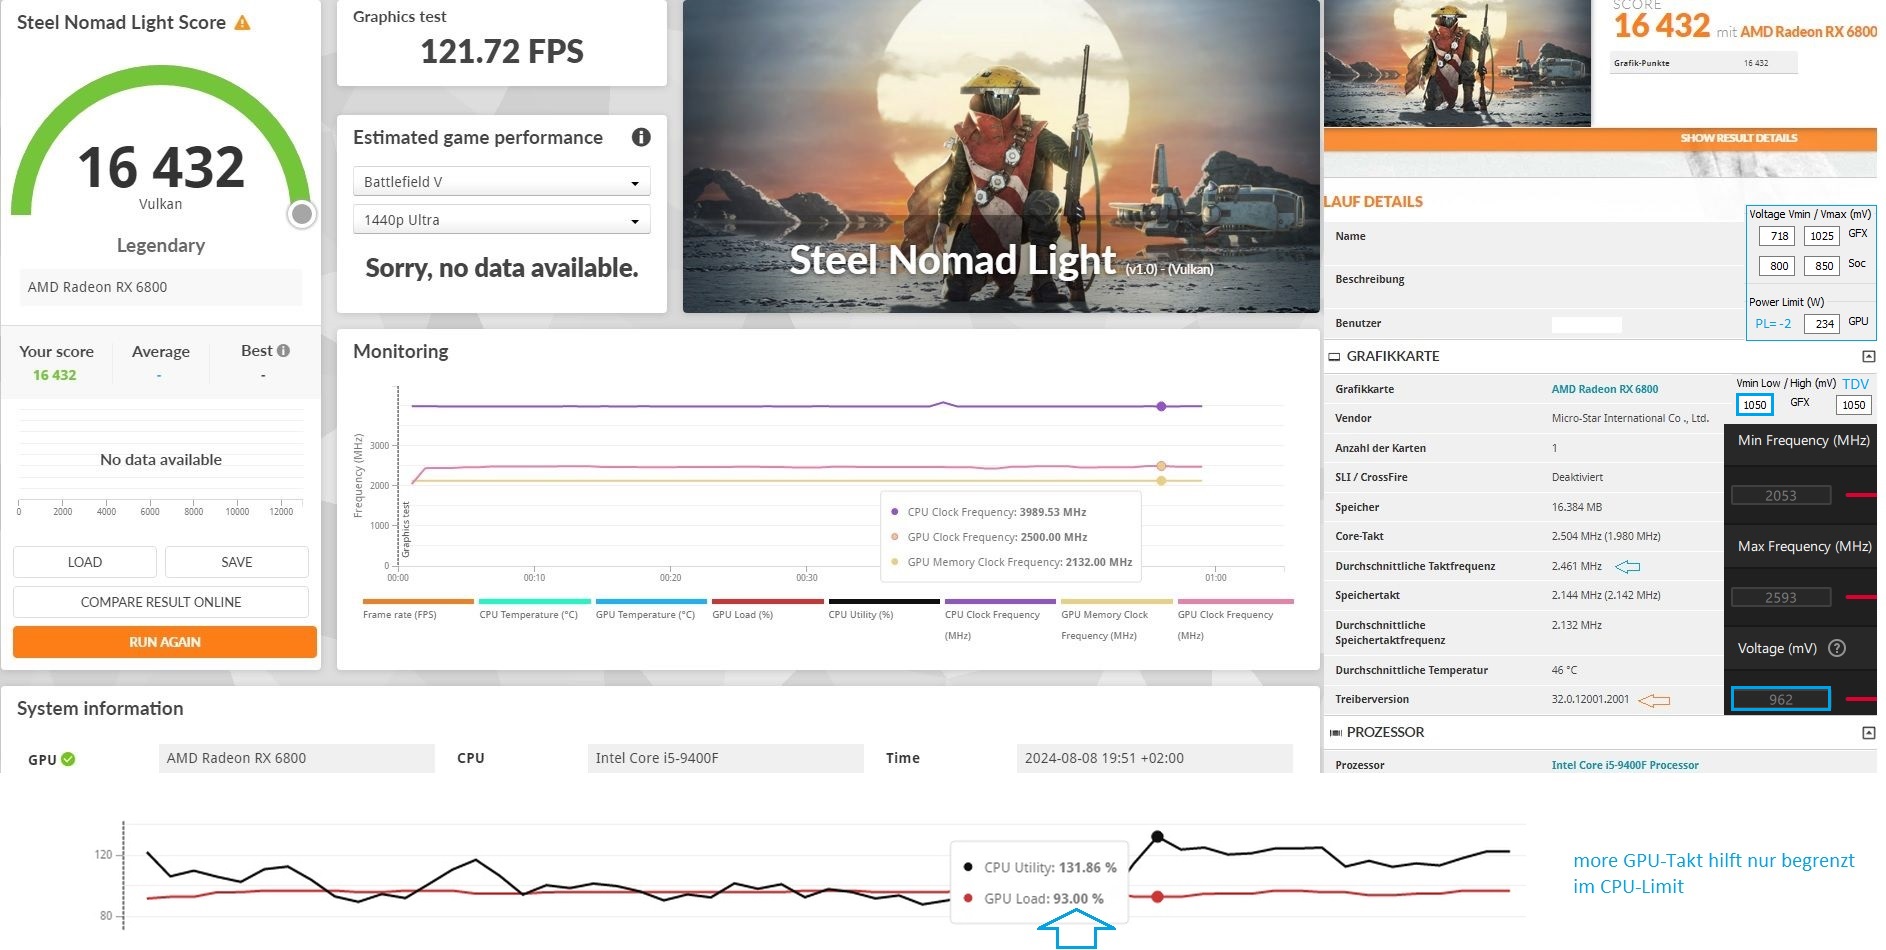Click the blue-outlined Vmin Low 1050 field
This screenshot has height=950, width=1886.
tap(1754, 405)
